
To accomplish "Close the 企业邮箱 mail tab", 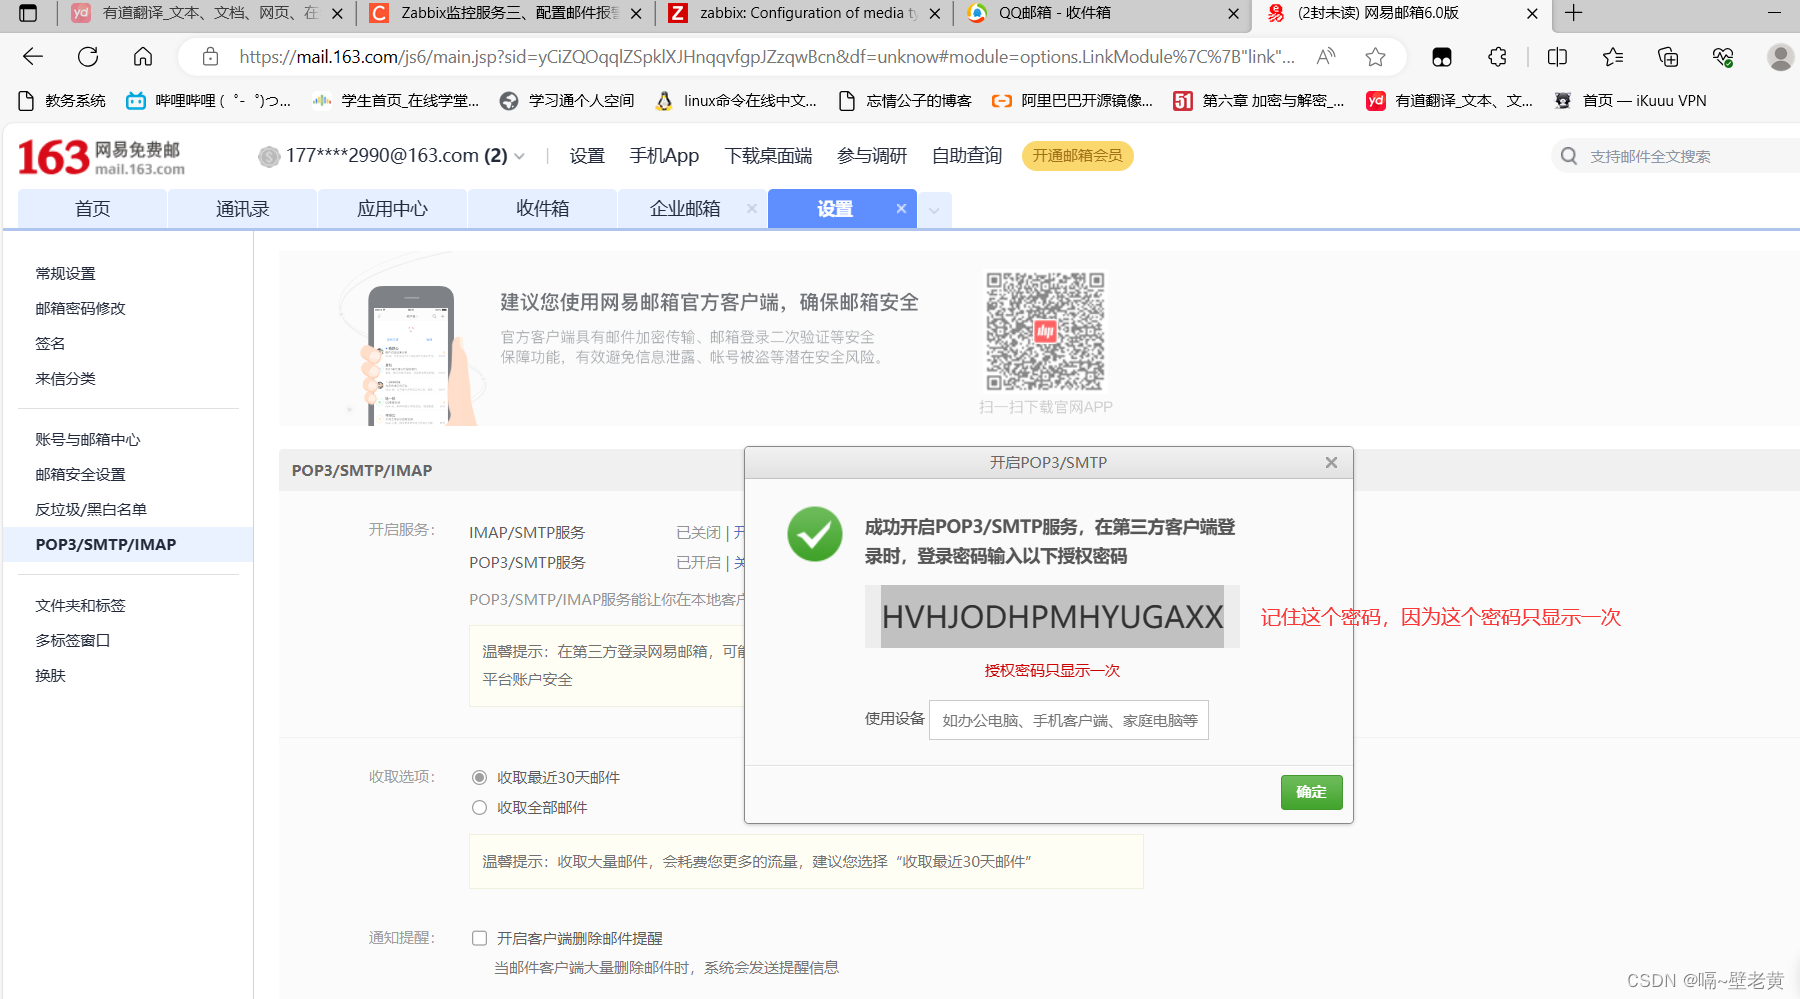I will 752,208.
